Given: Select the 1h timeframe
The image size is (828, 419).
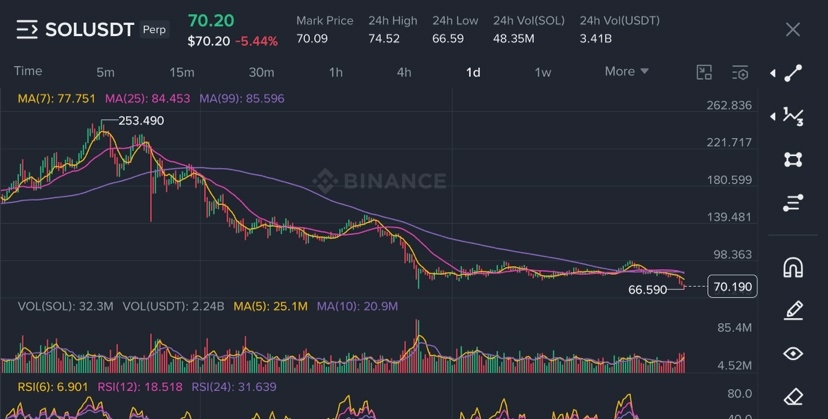Looking at the screenshot, I should [x=336, y=72].
